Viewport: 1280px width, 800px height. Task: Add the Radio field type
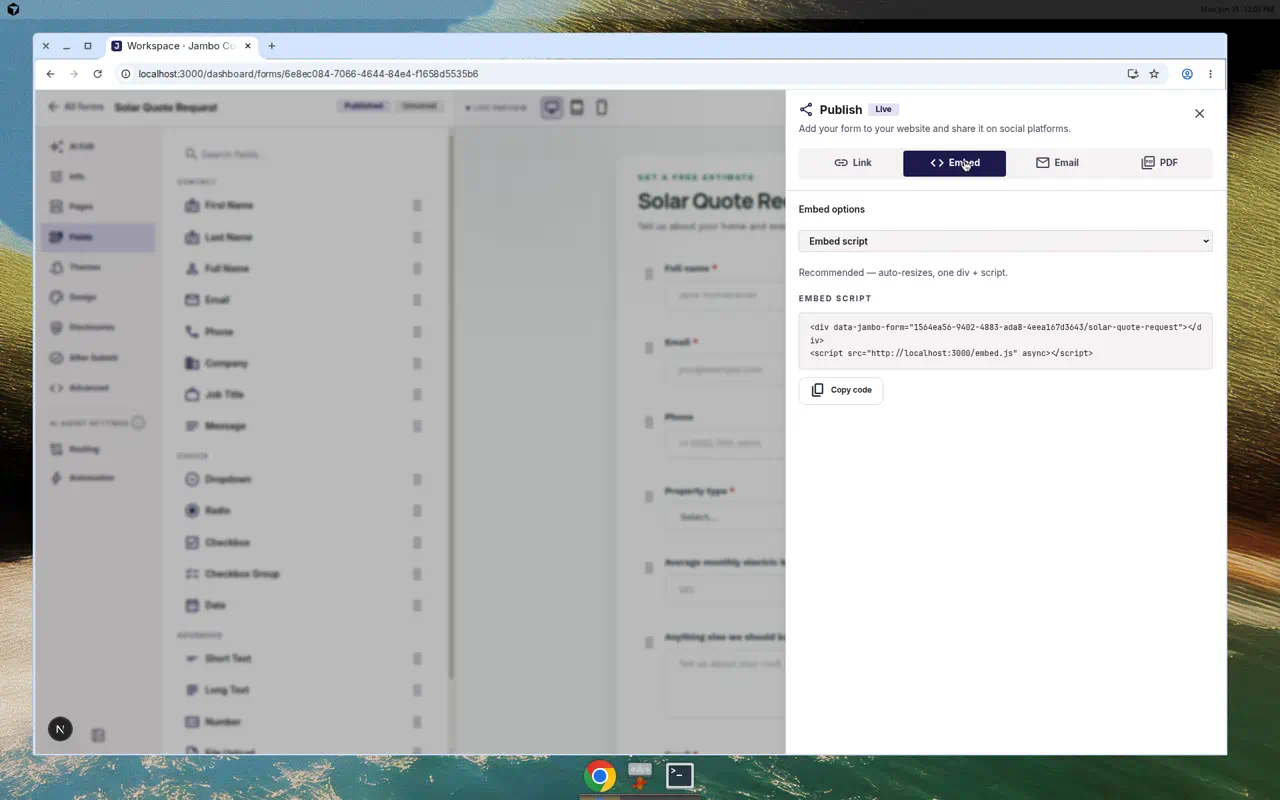click(x=305, y=511)
